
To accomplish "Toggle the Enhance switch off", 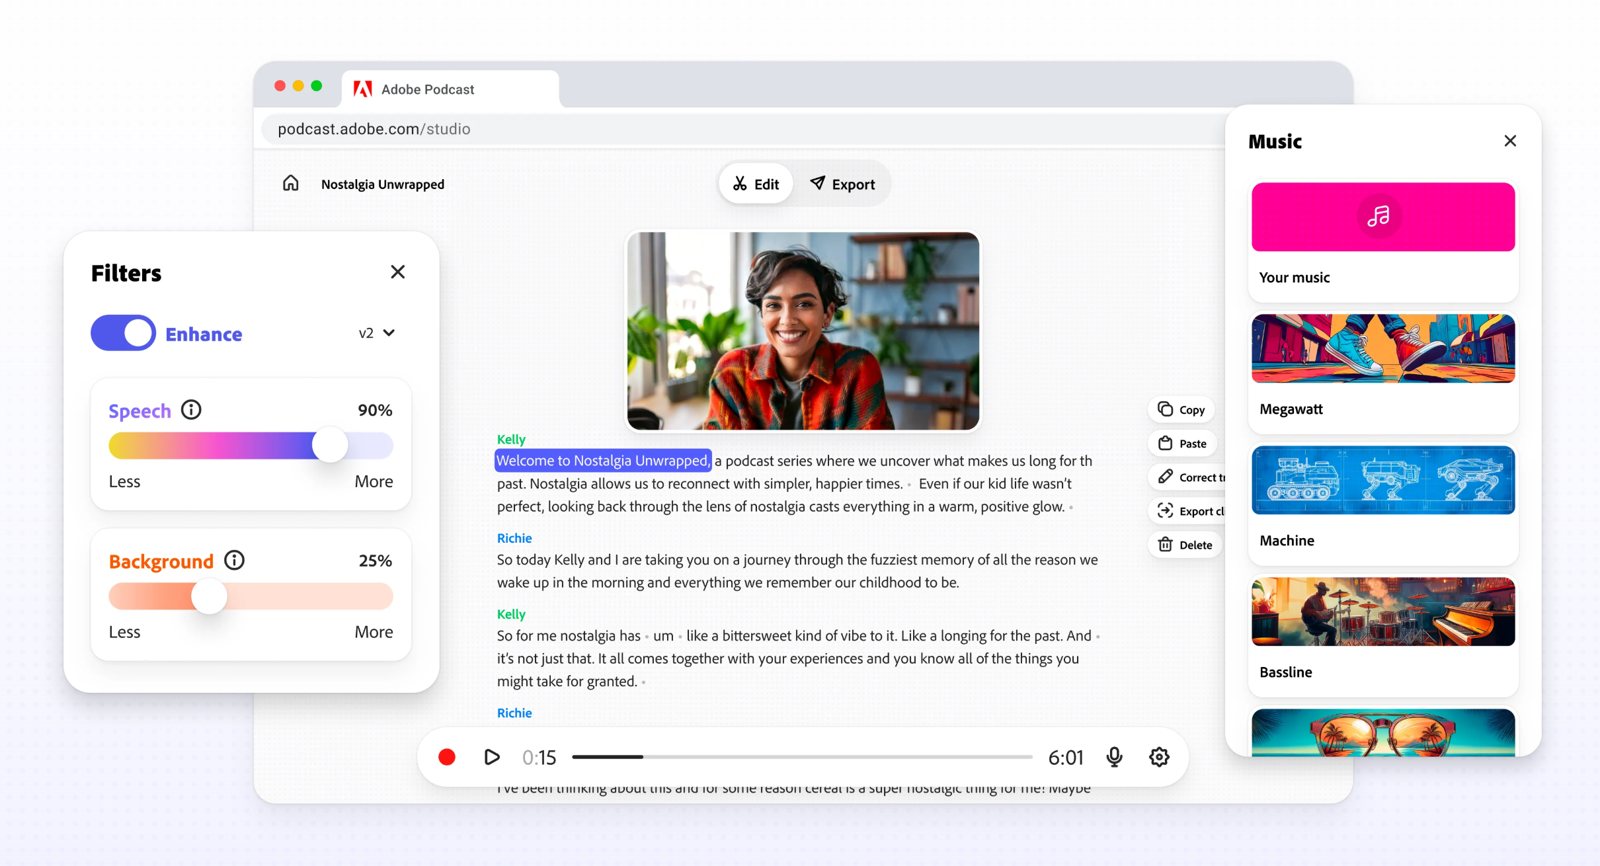I will (x=123, y=333).
